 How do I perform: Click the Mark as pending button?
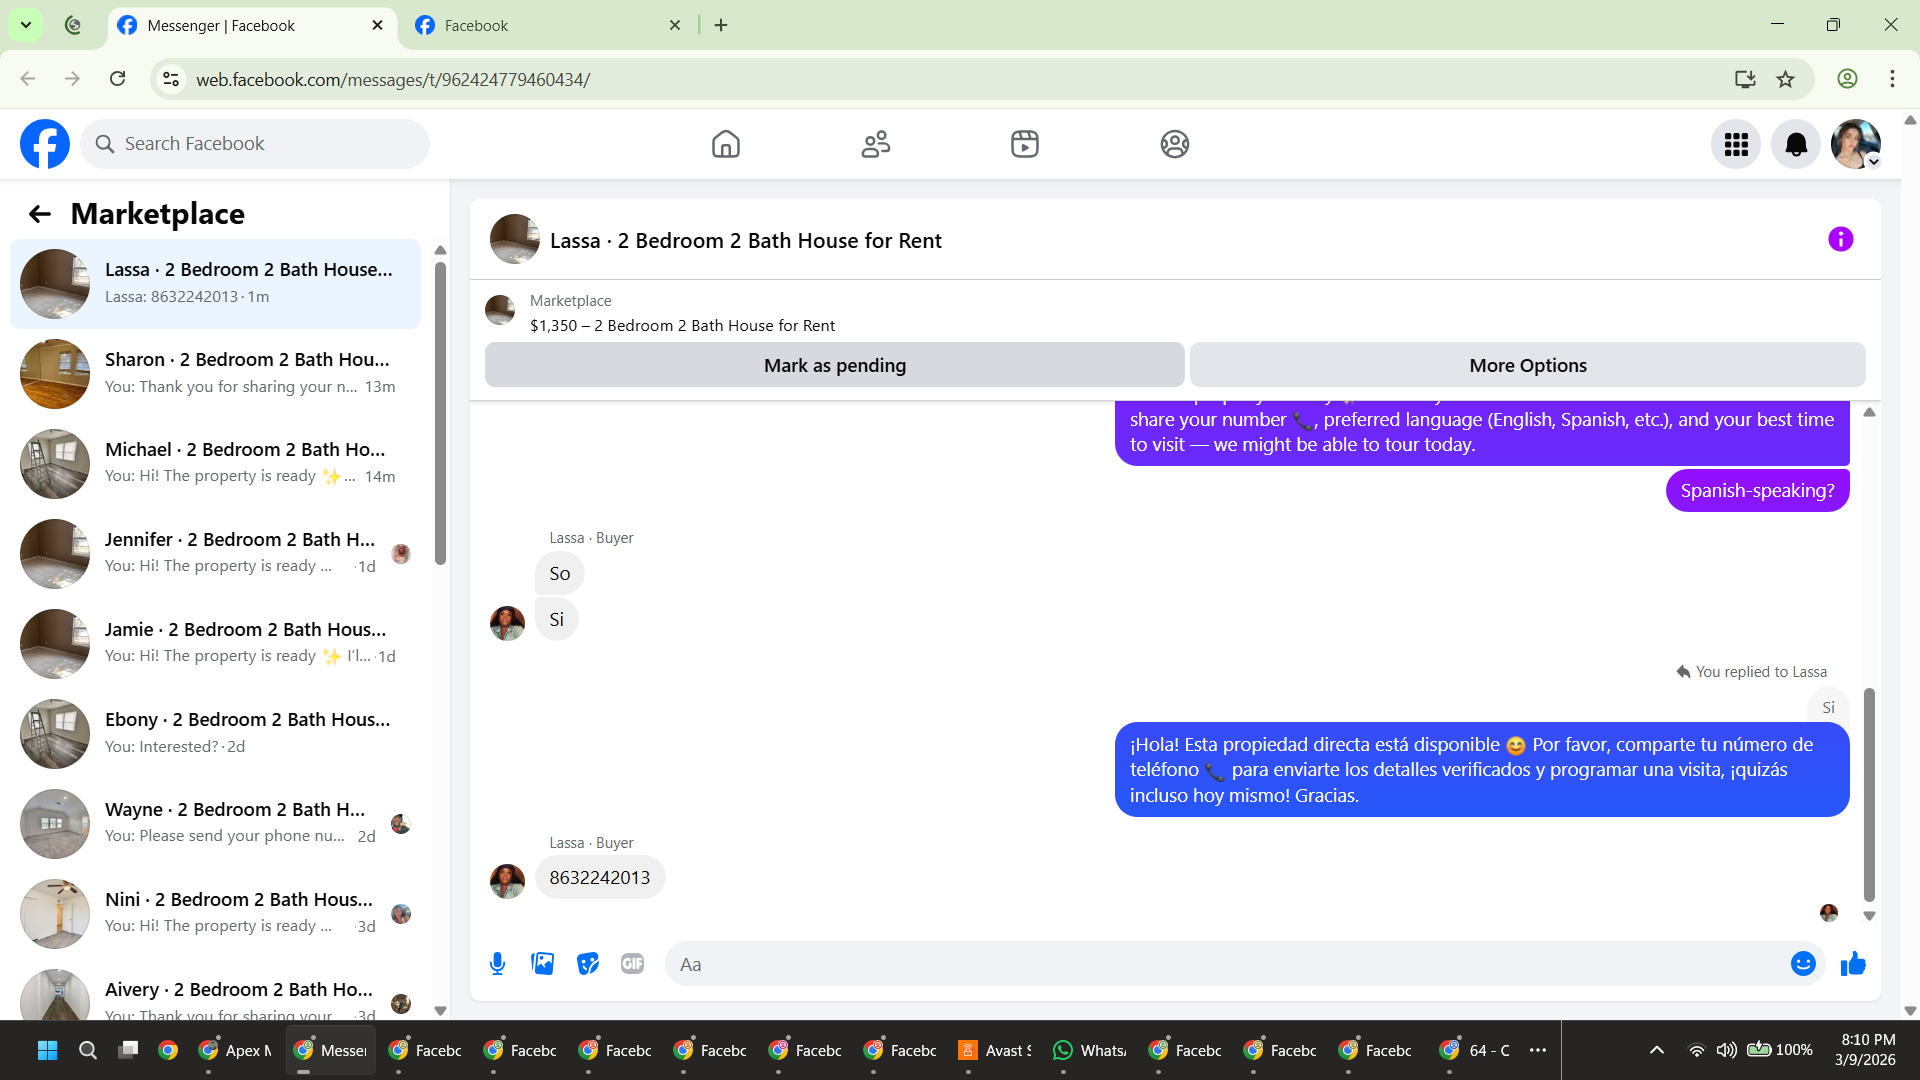[x=834, y=366]
